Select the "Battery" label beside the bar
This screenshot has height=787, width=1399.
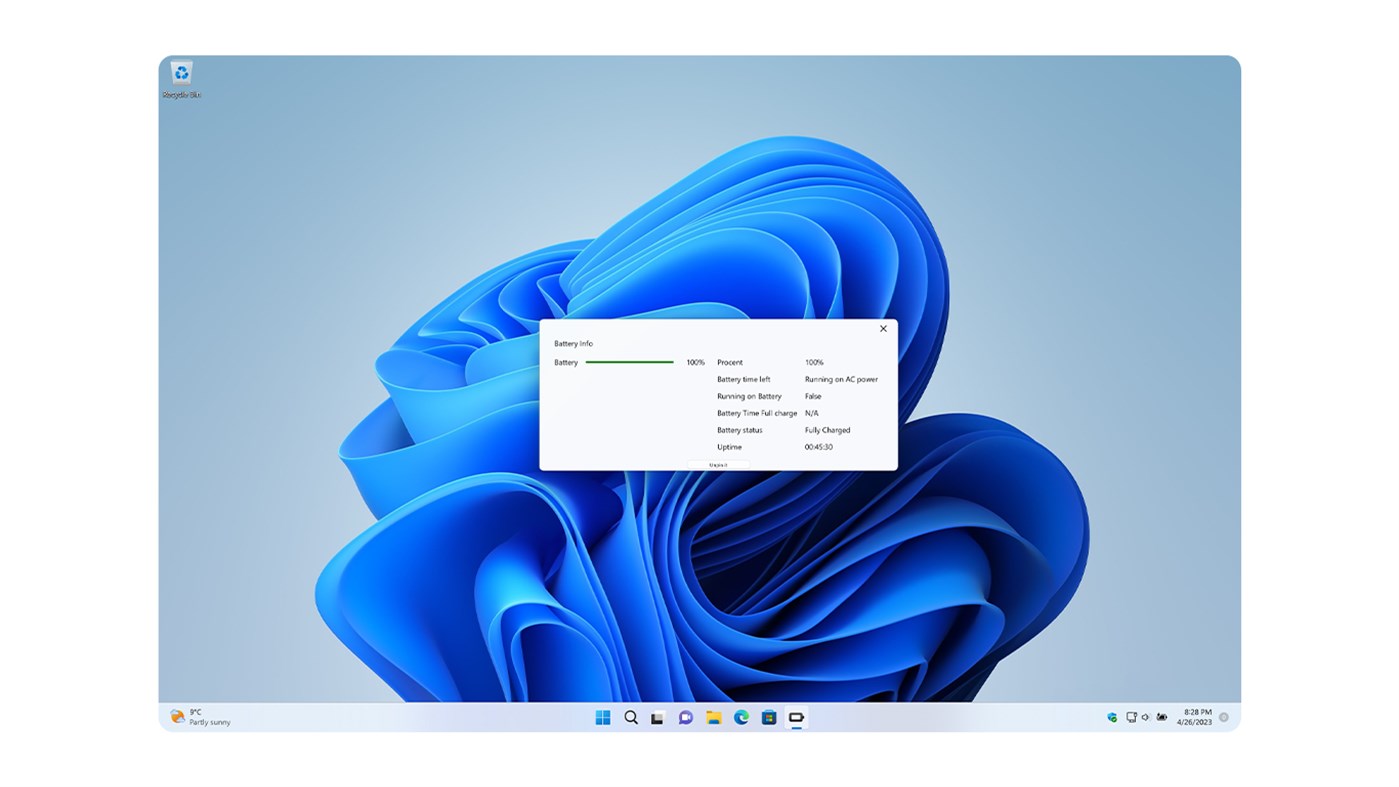566,362
